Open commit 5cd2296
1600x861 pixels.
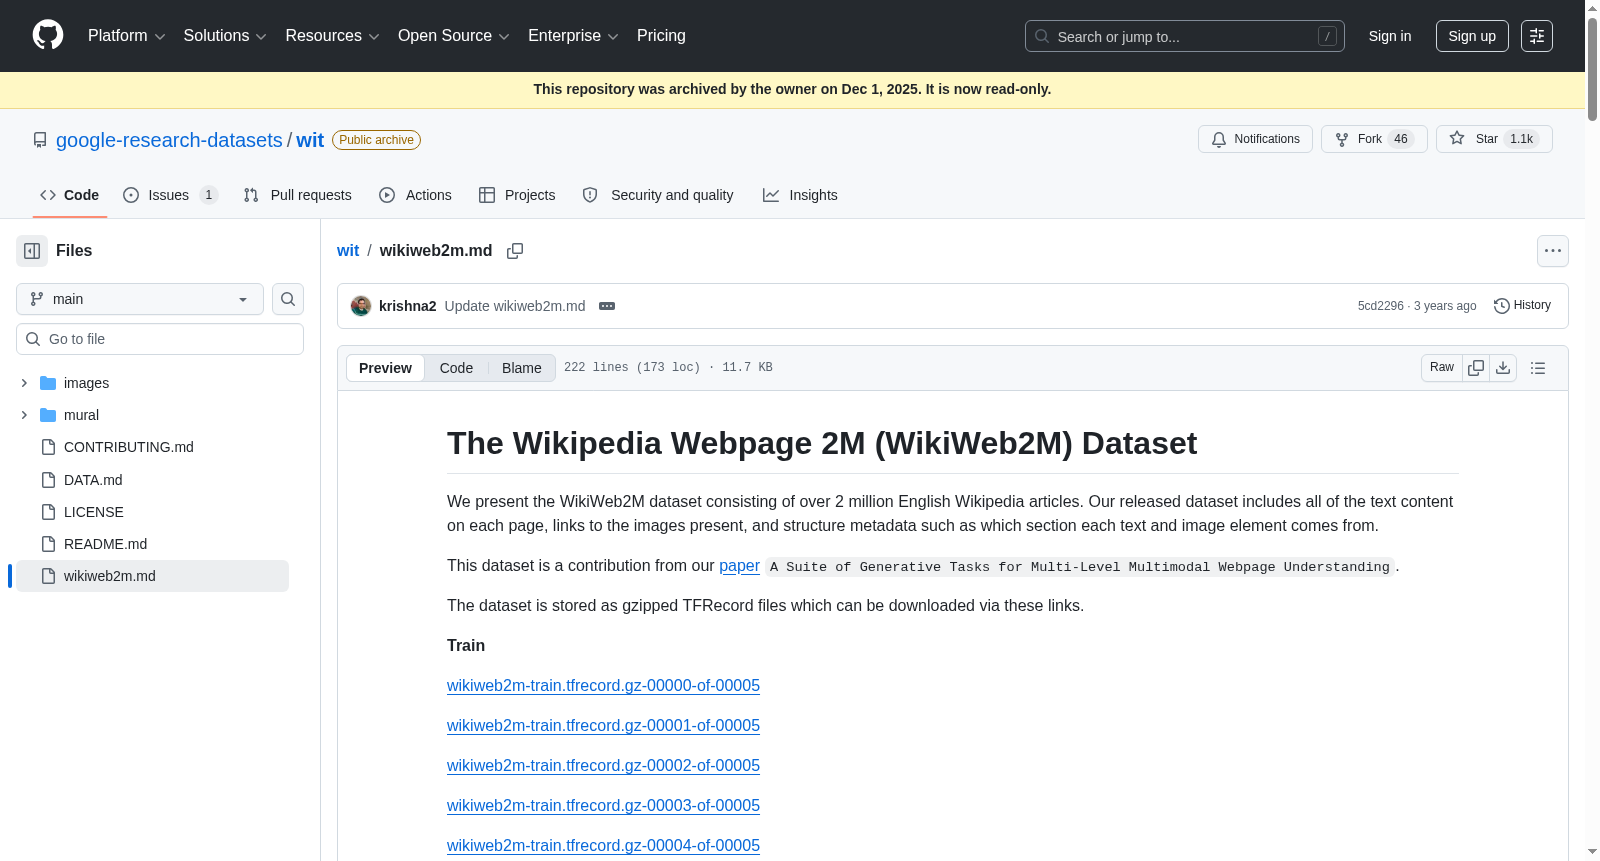click(x=1381, y=306)
